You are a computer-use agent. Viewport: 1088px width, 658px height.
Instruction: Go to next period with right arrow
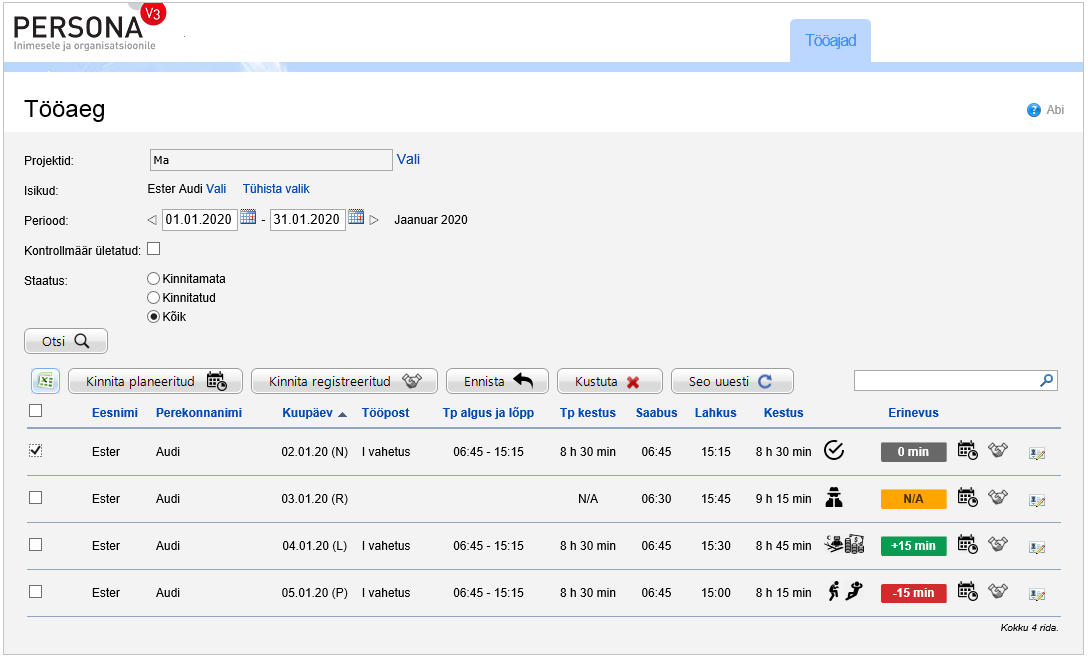click(x=374, y=220)
